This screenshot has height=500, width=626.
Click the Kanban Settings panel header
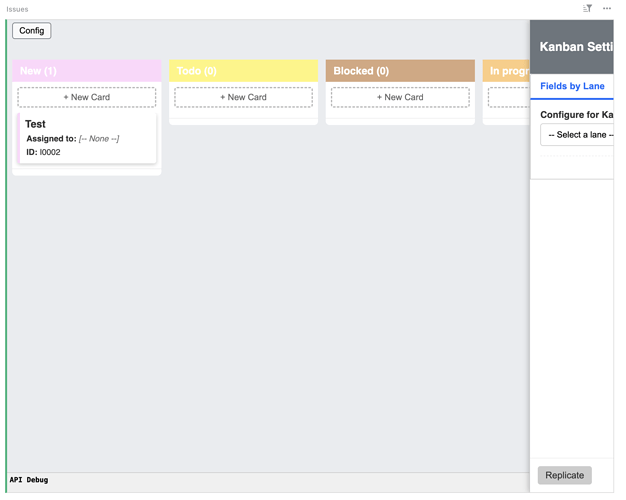click(575, 47)
